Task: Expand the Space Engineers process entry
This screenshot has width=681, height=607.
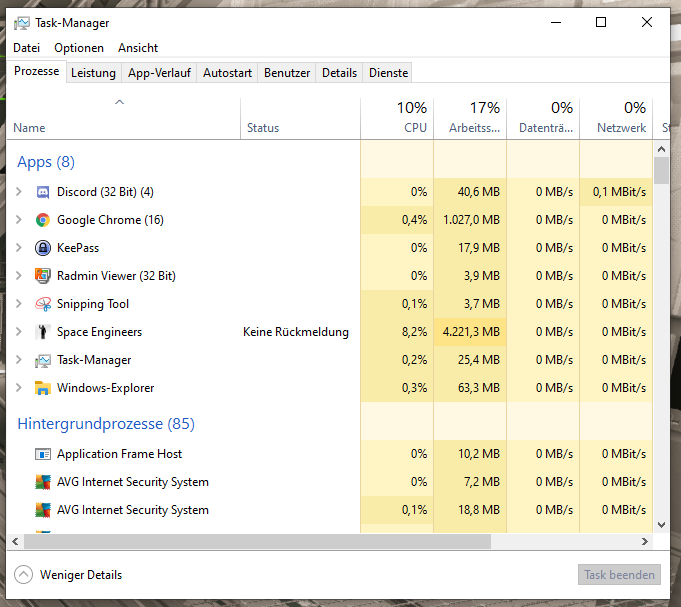Action: coord(19,332)
